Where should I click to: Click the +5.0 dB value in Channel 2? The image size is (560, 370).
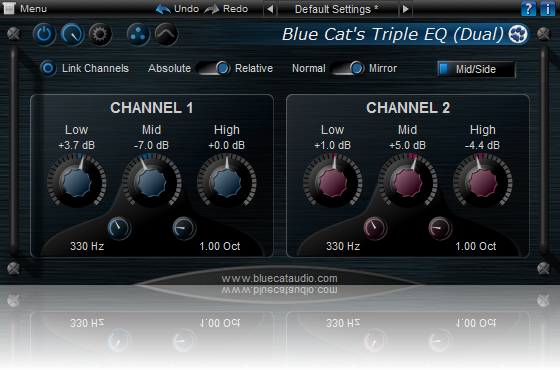[x=408, y=145]
